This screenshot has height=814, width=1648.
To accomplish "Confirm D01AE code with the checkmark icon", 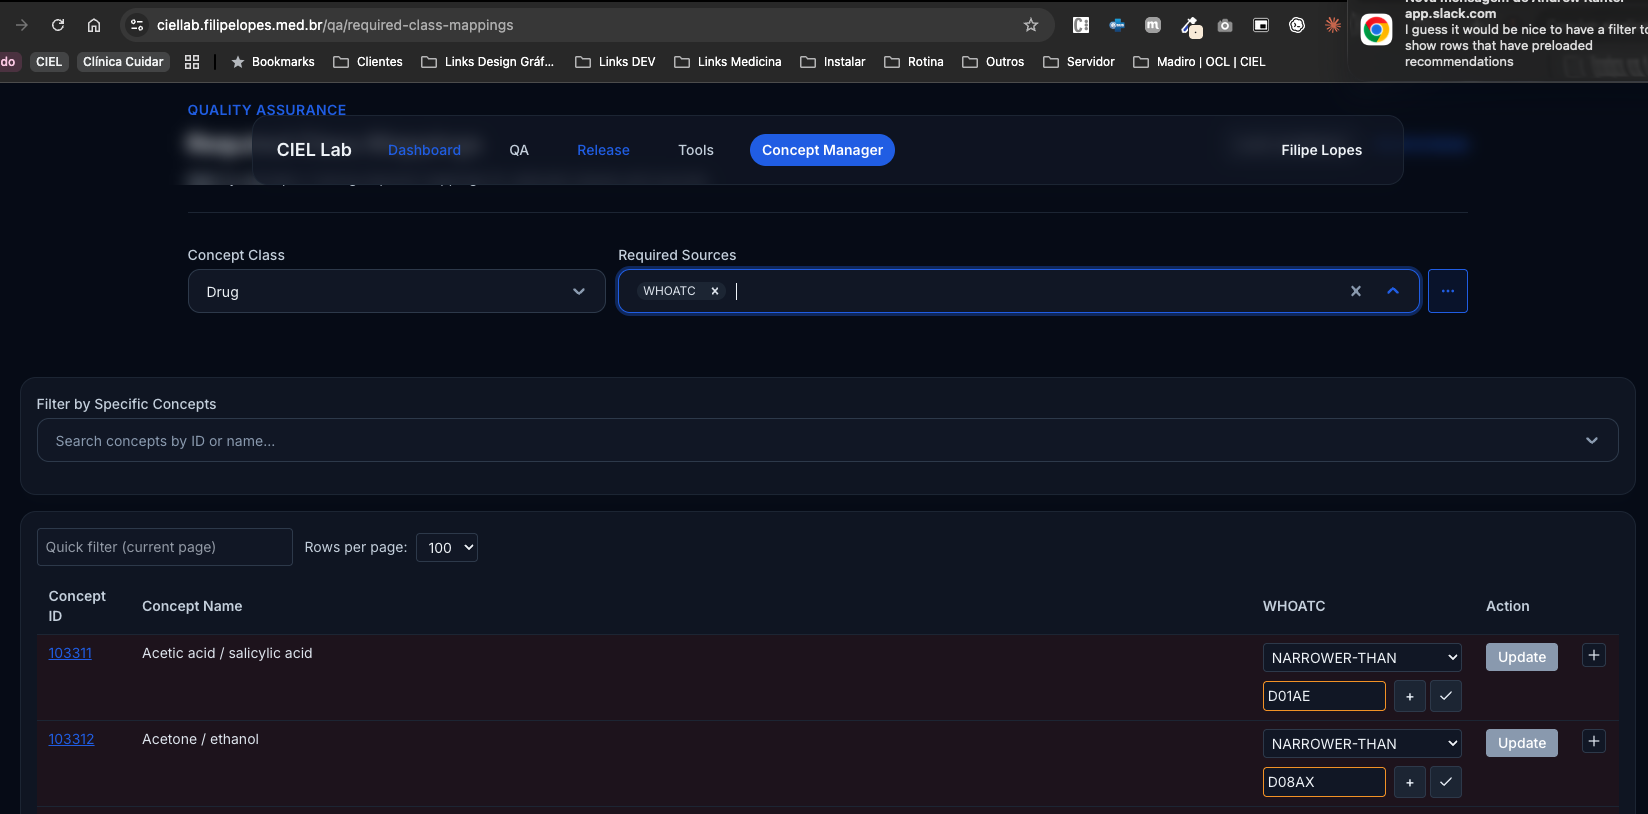I will coord(1446,696).
